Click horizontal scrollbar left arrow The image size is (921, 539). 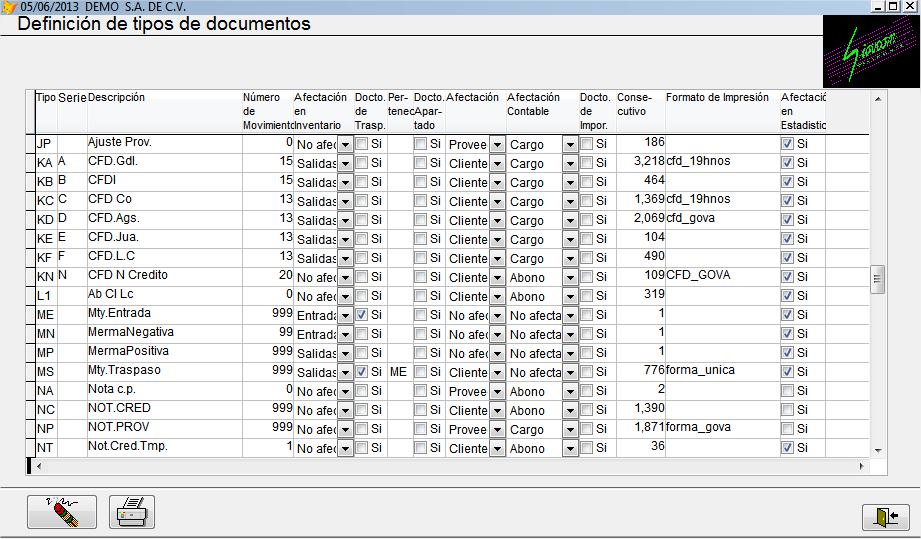click(39, 466)
